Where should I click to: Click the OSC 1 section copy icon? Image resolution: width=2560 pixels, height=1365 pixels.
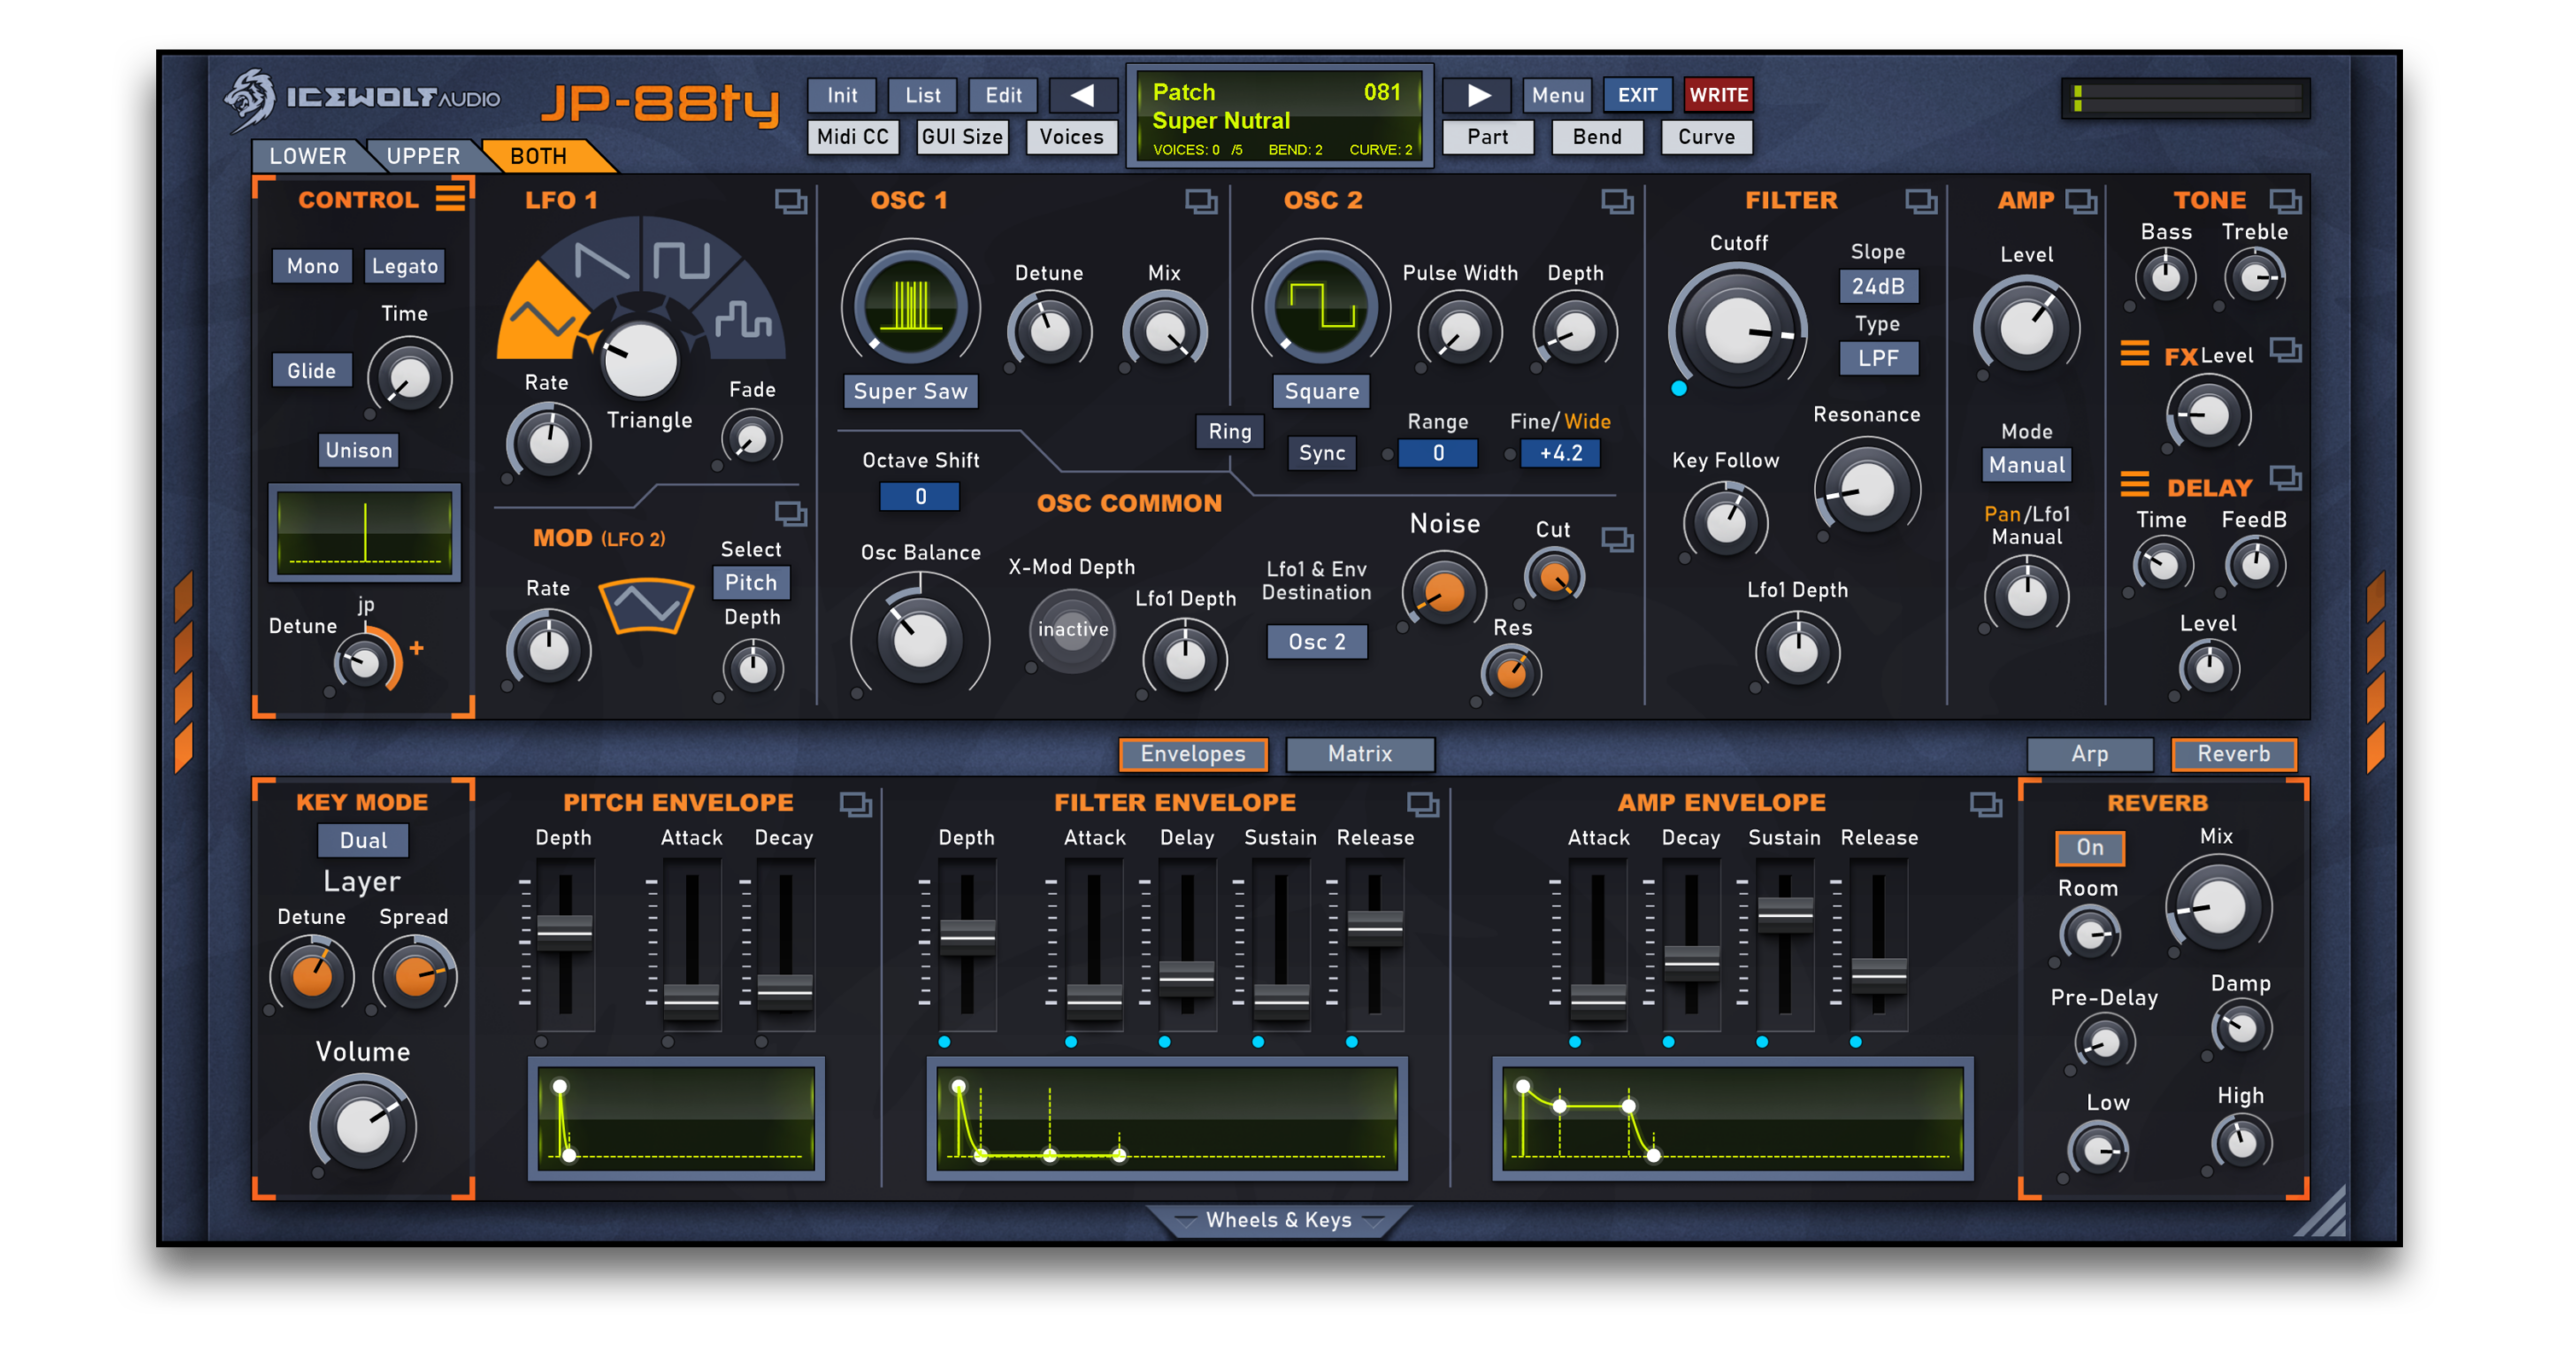pyautogui.click(x=1200, y=201)
